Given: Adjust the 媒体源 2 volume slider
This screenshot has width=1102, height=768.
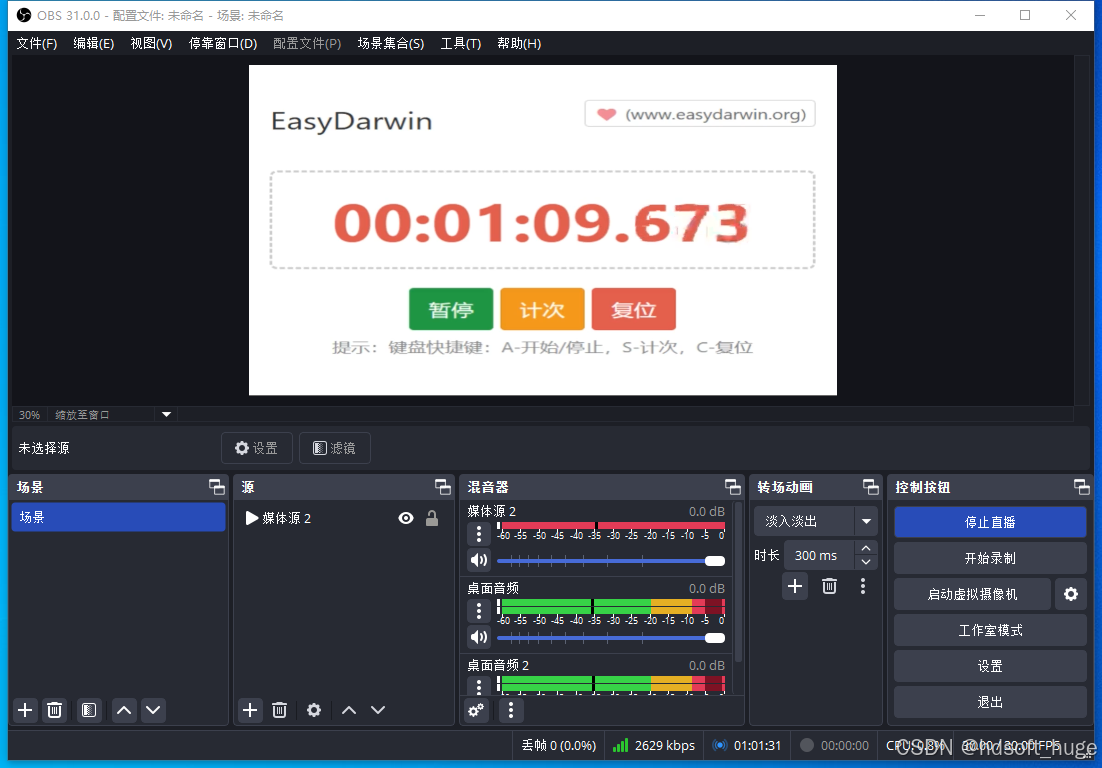Looking at the screenshot, I should 611,561.
